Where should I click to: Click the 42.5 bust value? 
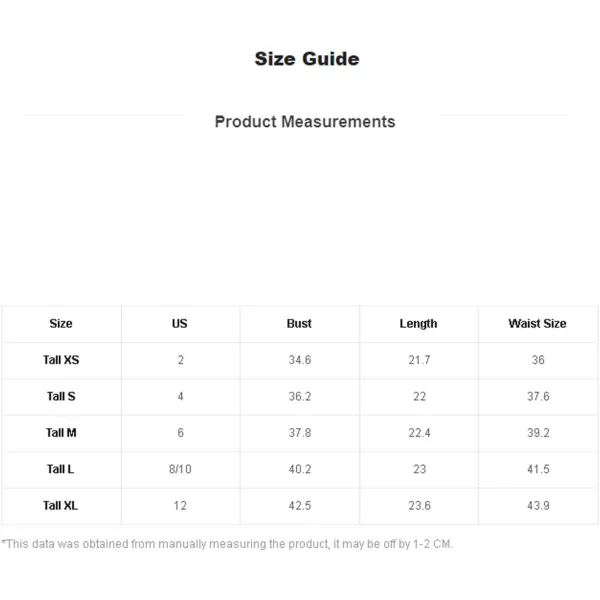[300, 506]
